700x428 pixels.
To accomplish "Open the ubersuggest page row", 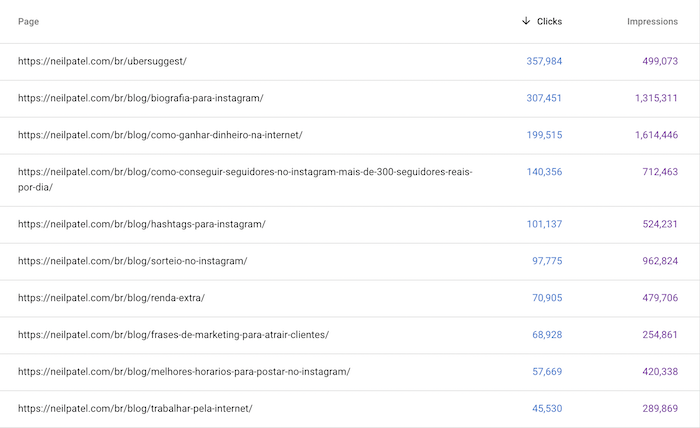I will 350,62.
